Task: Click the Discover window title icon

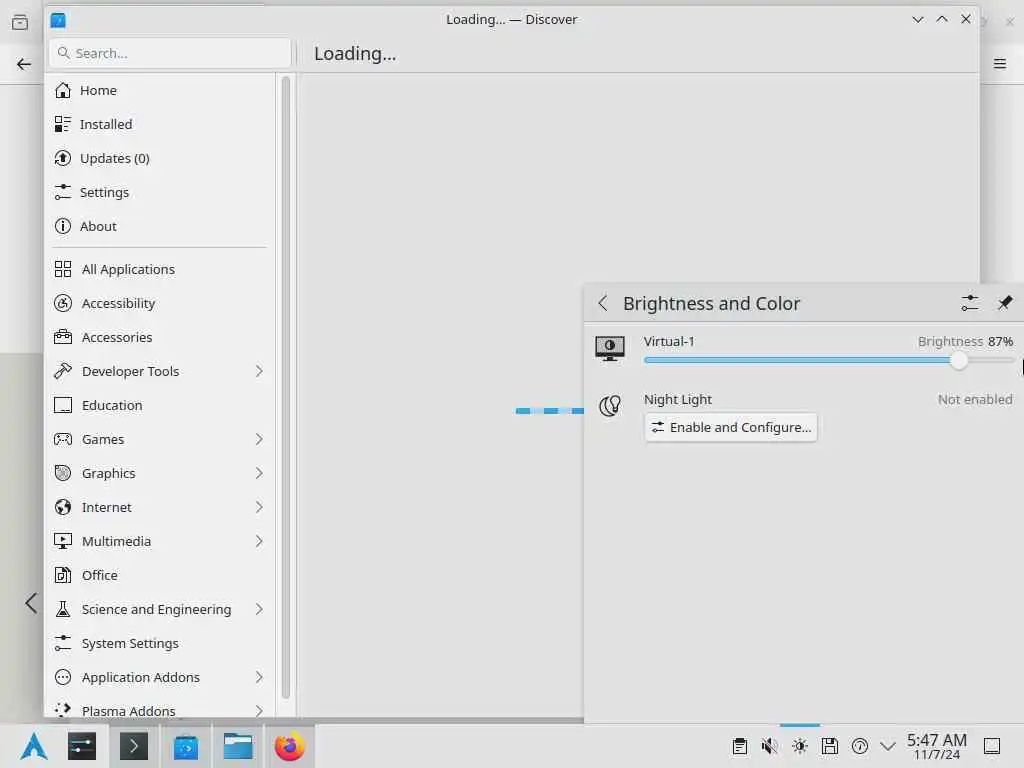Action: click(58, 20)
